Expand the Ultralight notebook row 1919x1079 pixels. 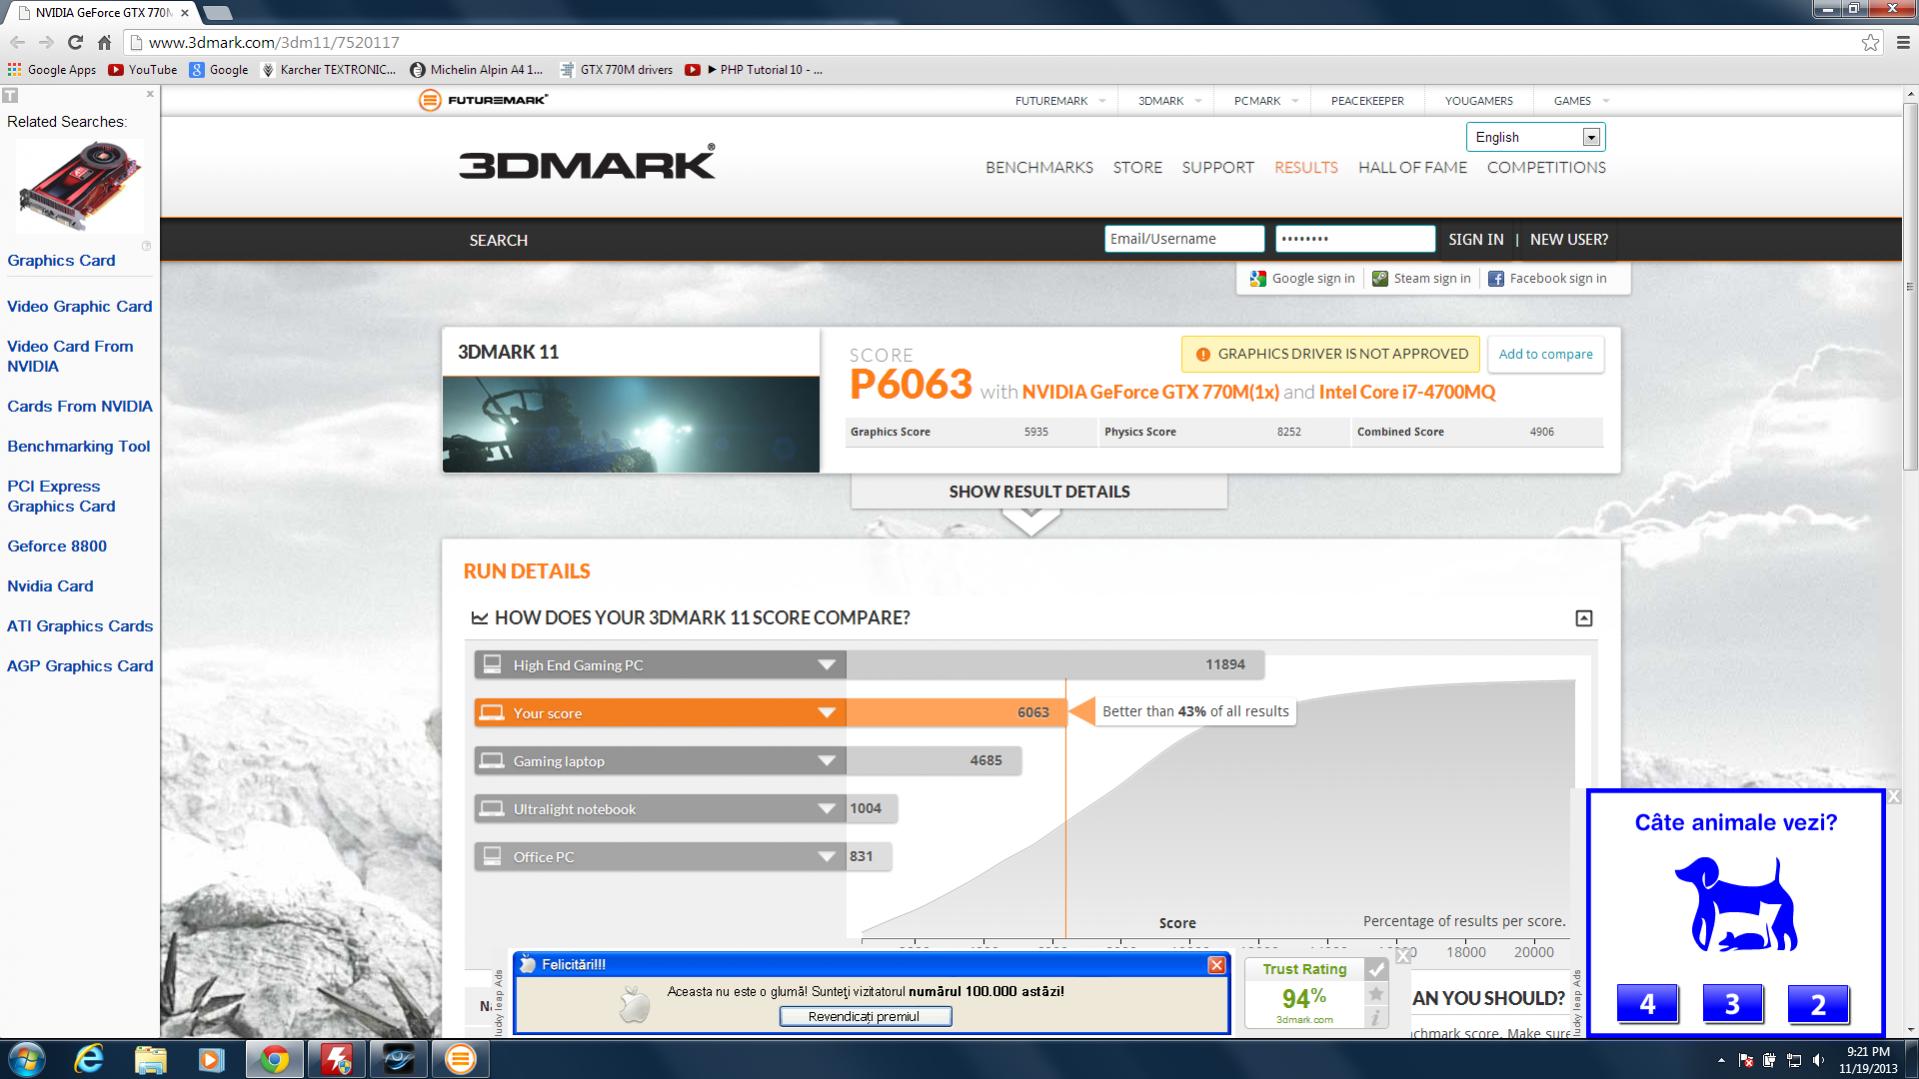coord(826,809)
